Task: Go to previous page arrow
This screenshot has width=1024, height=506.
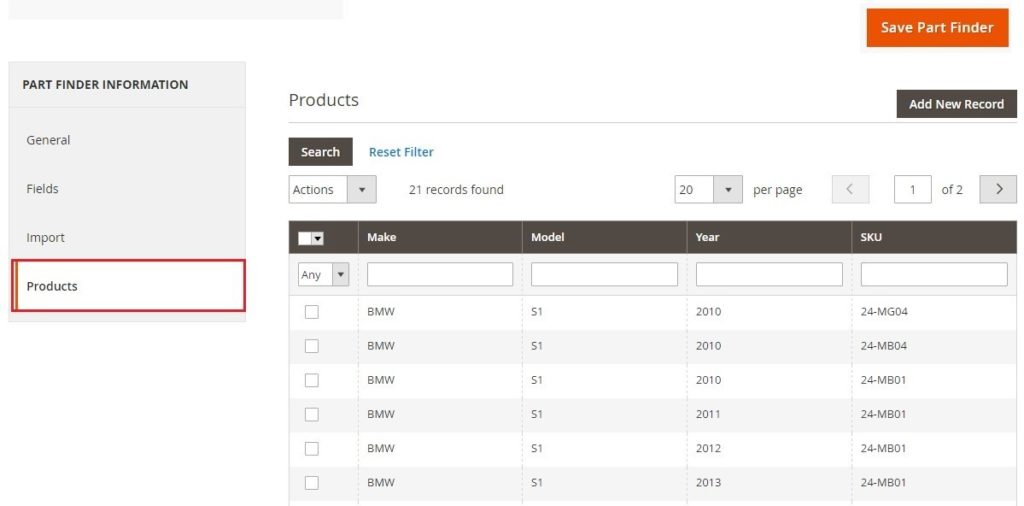Action: (x=850, y=189)
